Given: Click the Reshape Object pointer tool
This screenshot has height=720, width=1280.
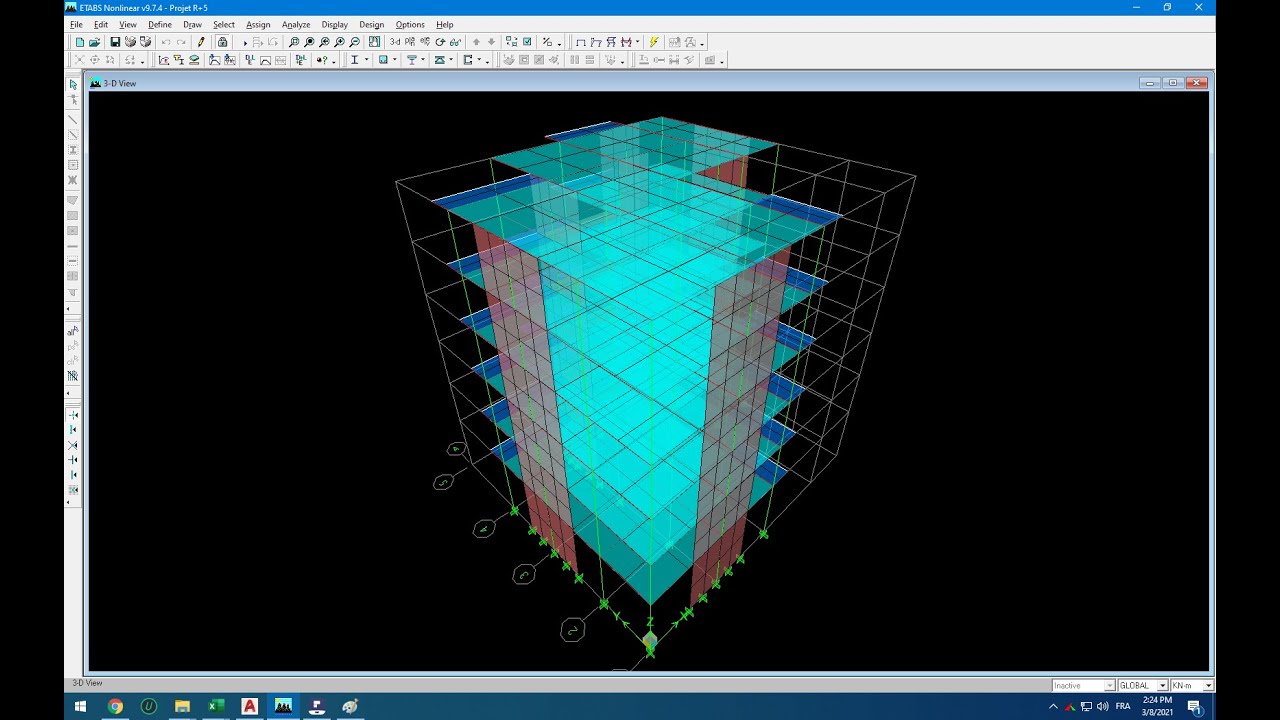Looking at the screenshot, I should (x=73, y=100).
